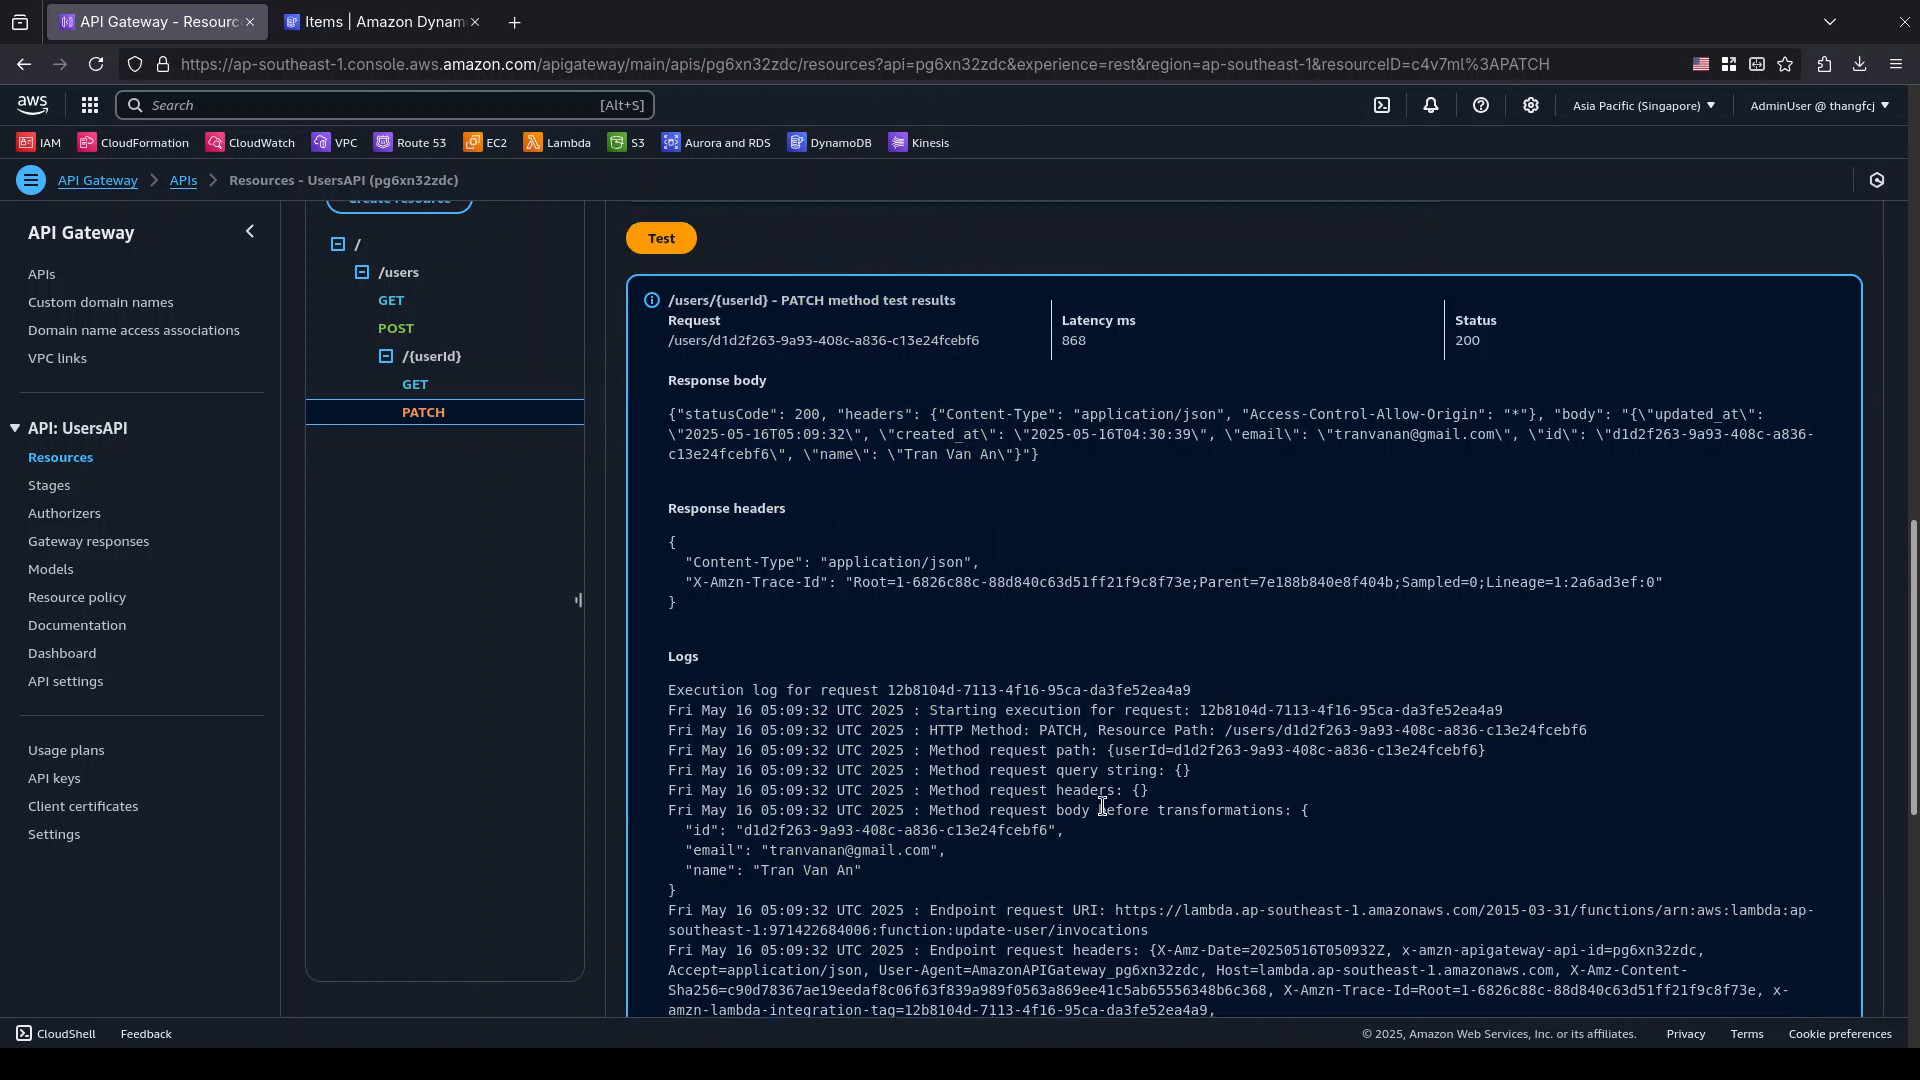Open EC2 shortcut
The image size is (1920, 1080).
point(485,143)
